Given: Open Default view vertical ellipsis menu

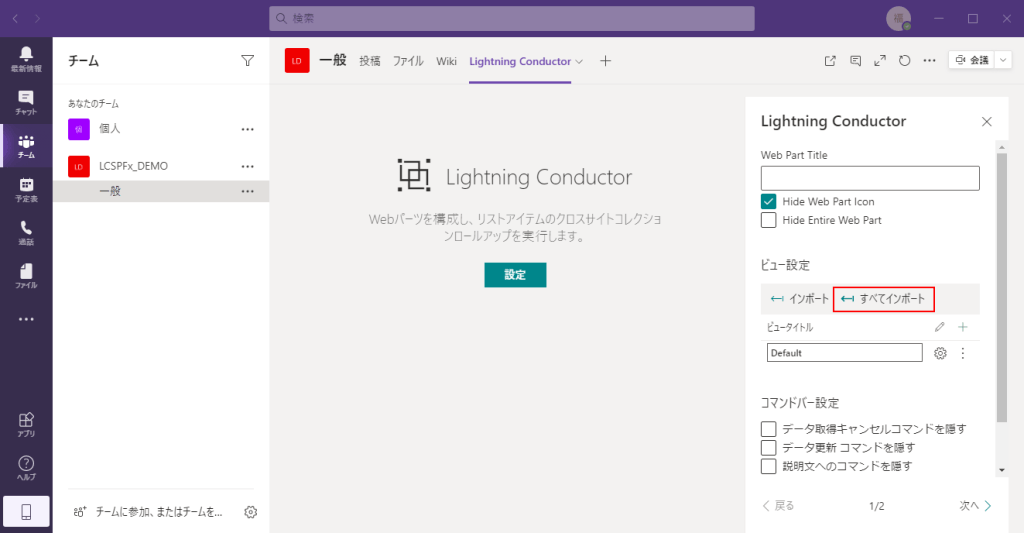Looking at the screenshot, I should (963, 353).
